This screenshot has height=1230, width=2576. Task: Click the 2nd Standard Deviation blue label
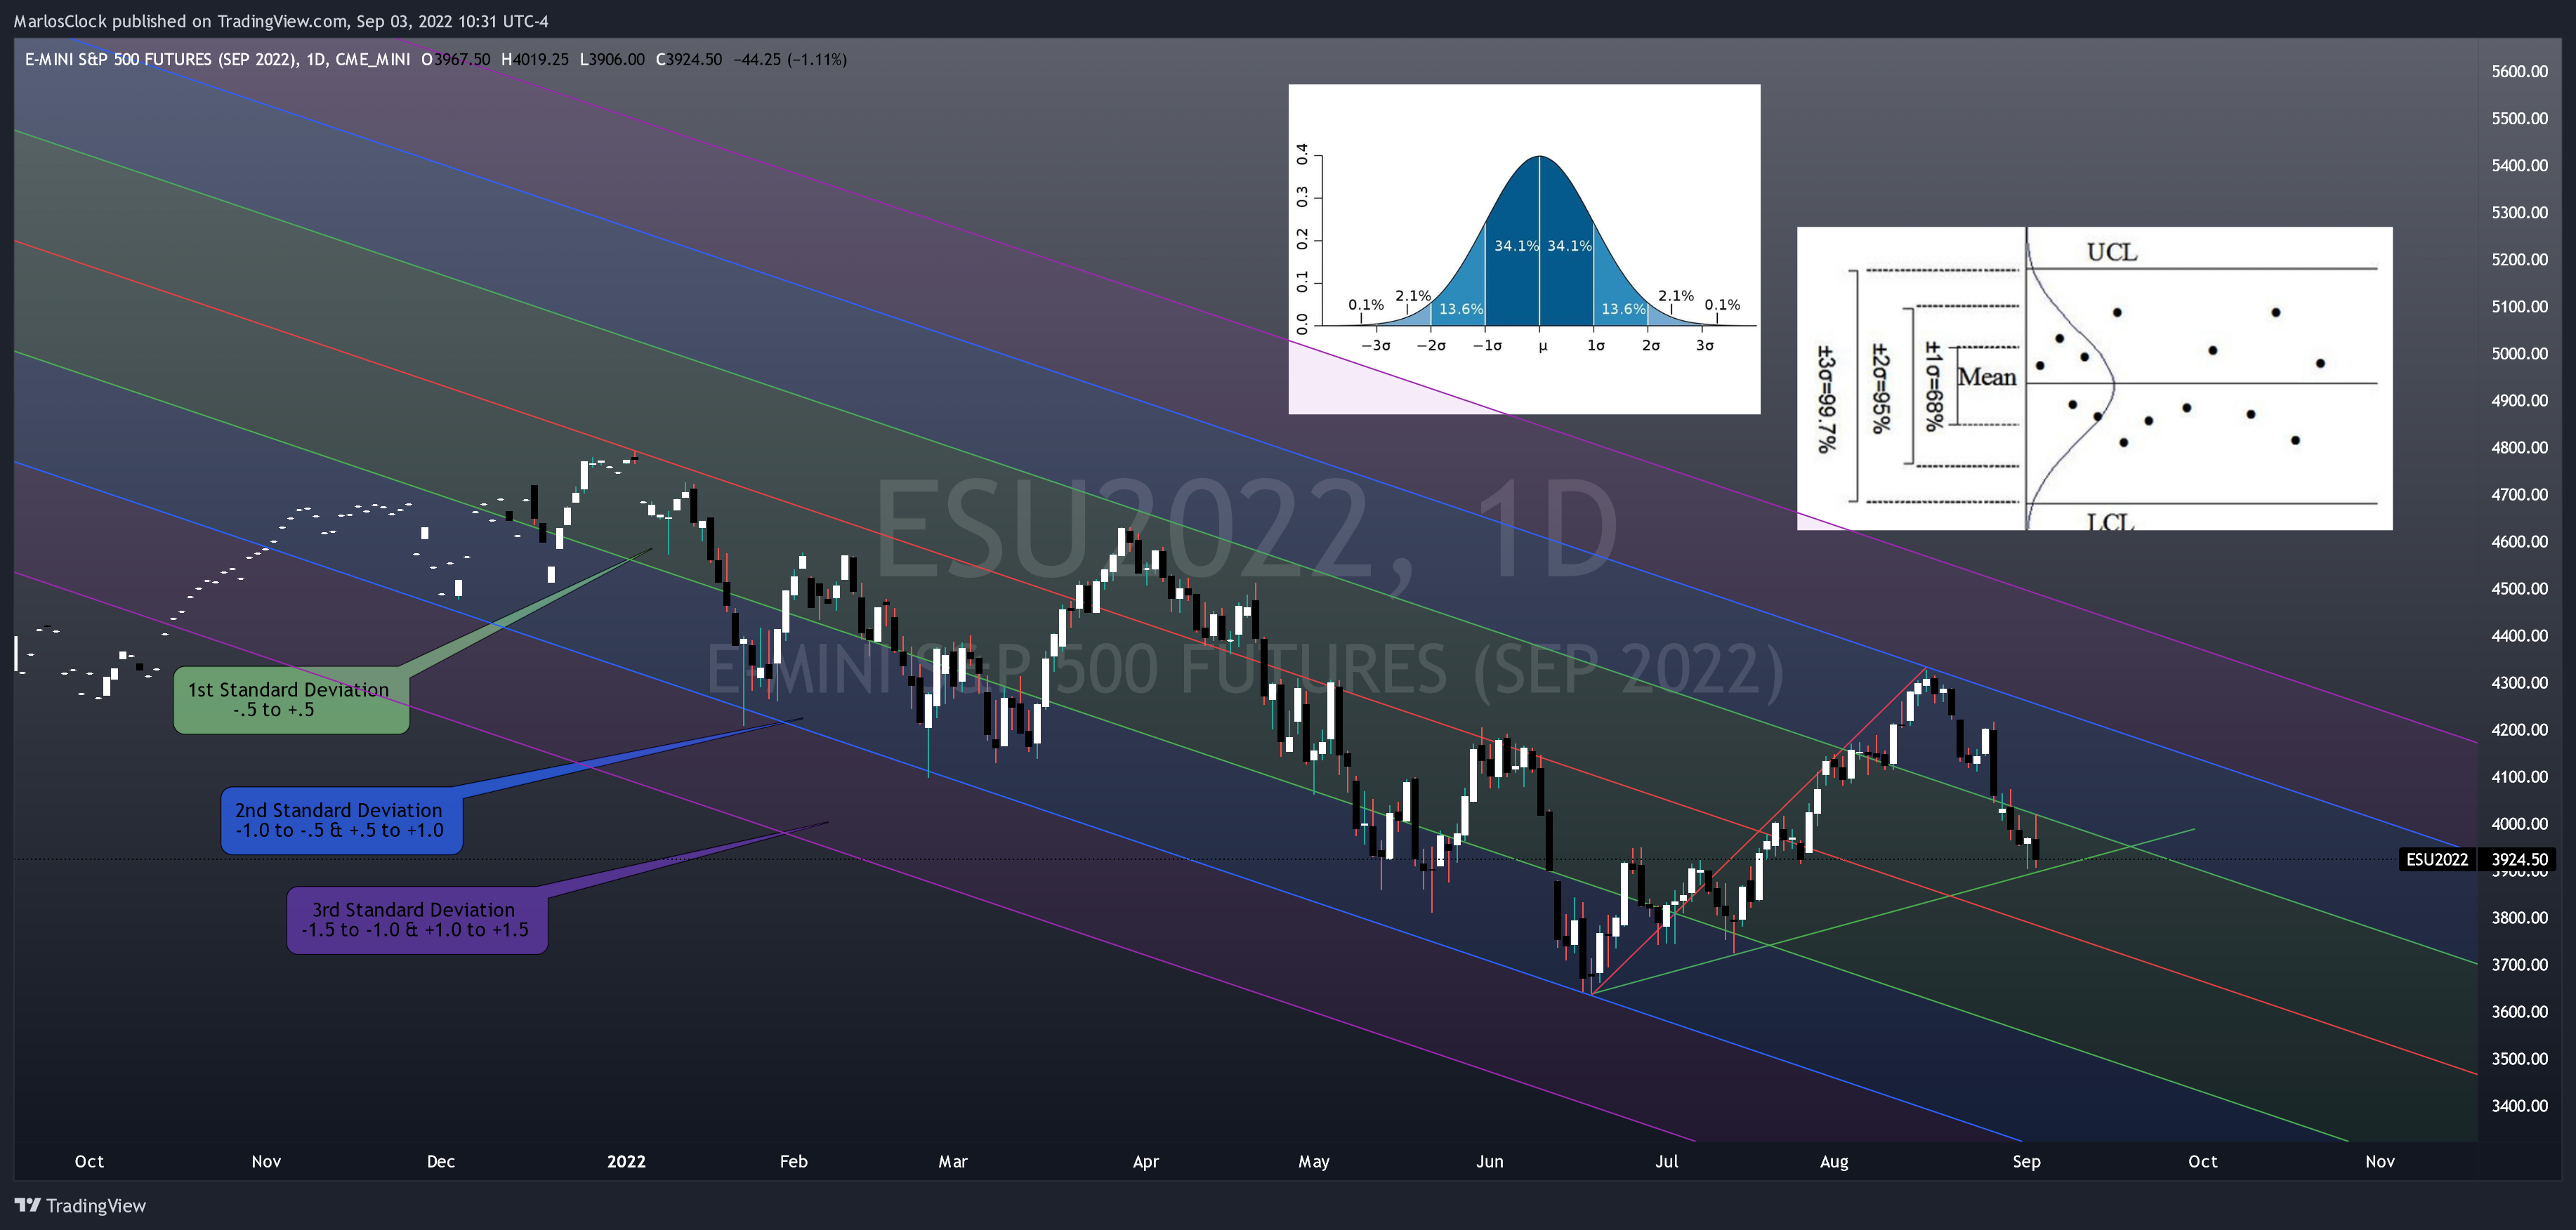(341, 820)
